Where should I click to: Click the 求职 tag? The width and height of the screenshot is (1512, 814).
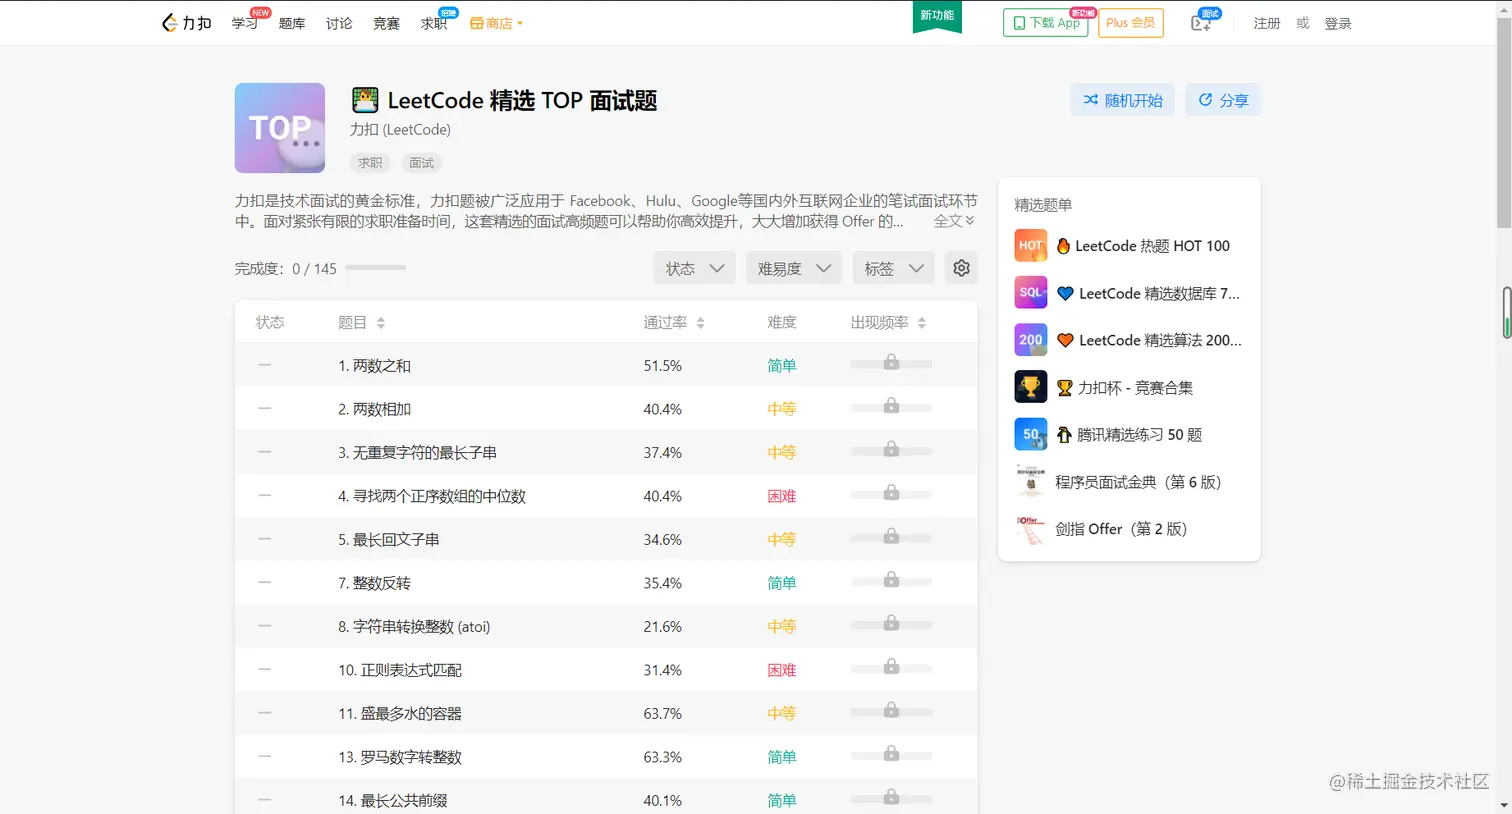click(x=370, y=162)
